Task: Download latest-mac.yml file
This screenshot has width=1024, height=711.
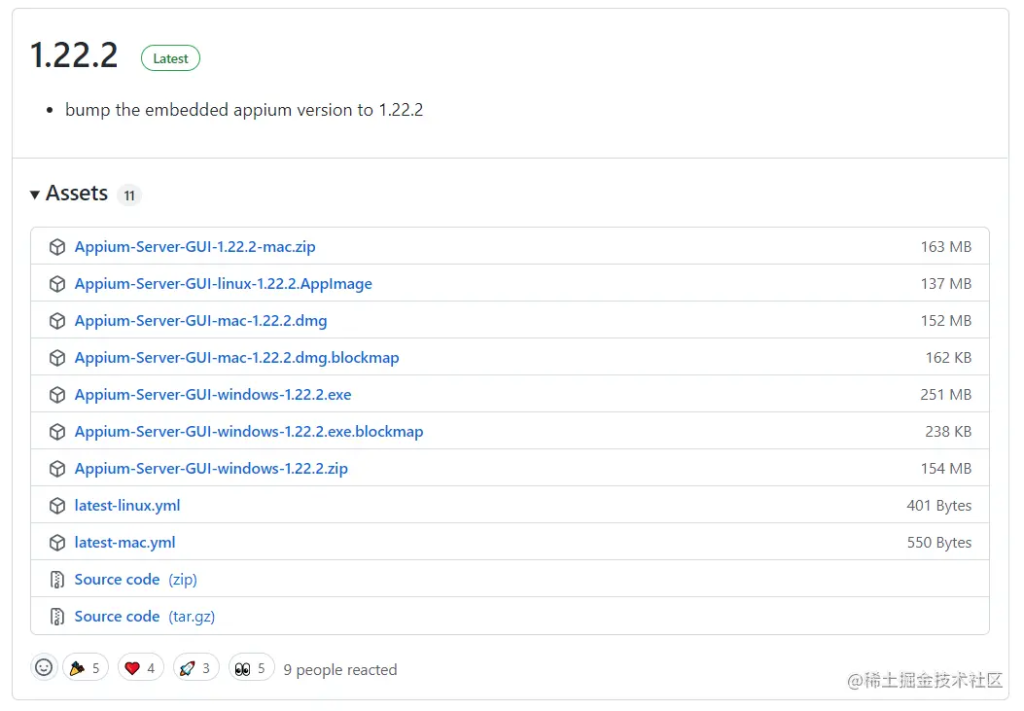Action: click(125, 543)
